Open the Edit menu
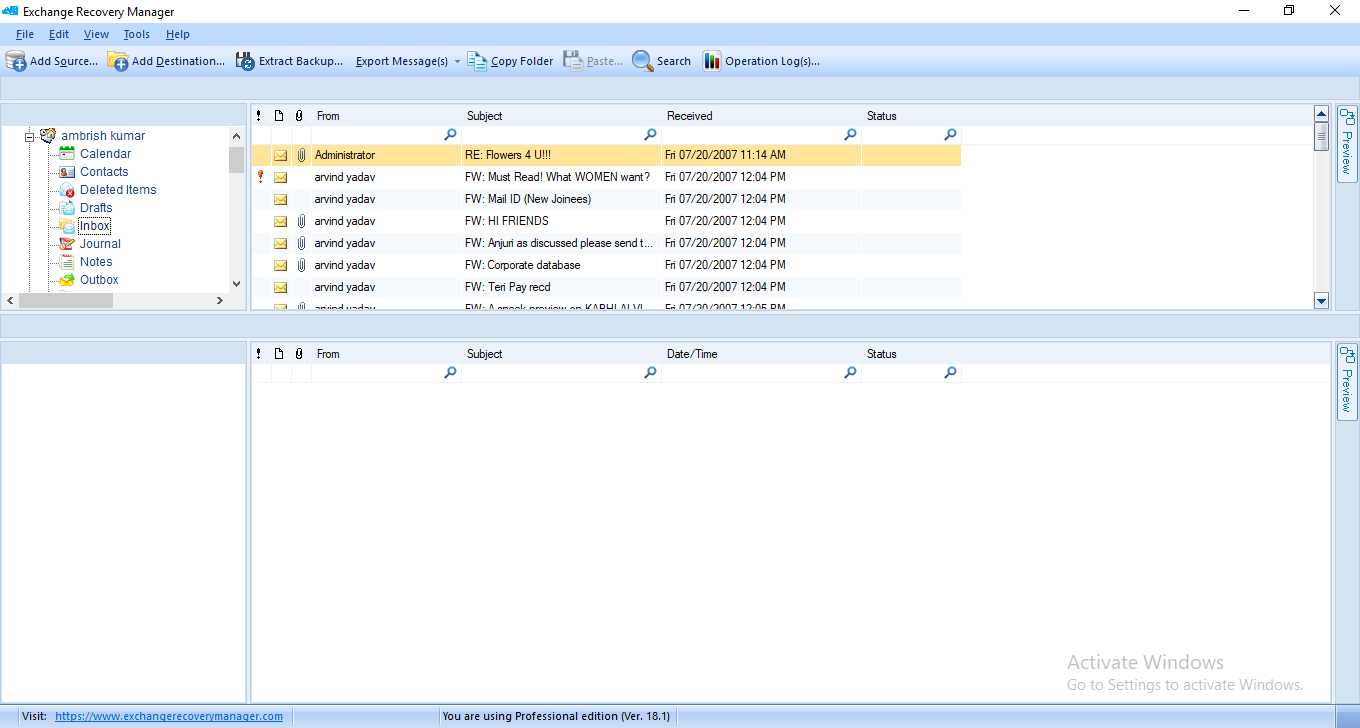Viewport: 1360px width, 728px height. (x=59, y=34)
